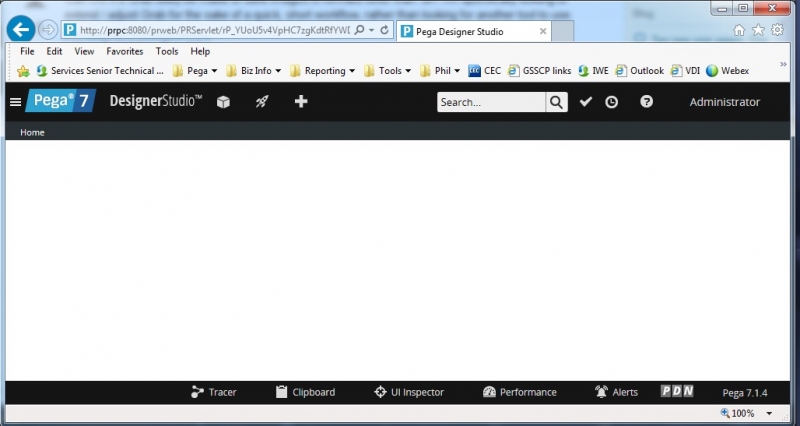Viewport: 800px width, 426px height.
Task: Open the Launch rocket icon menu
Action: 262,102
